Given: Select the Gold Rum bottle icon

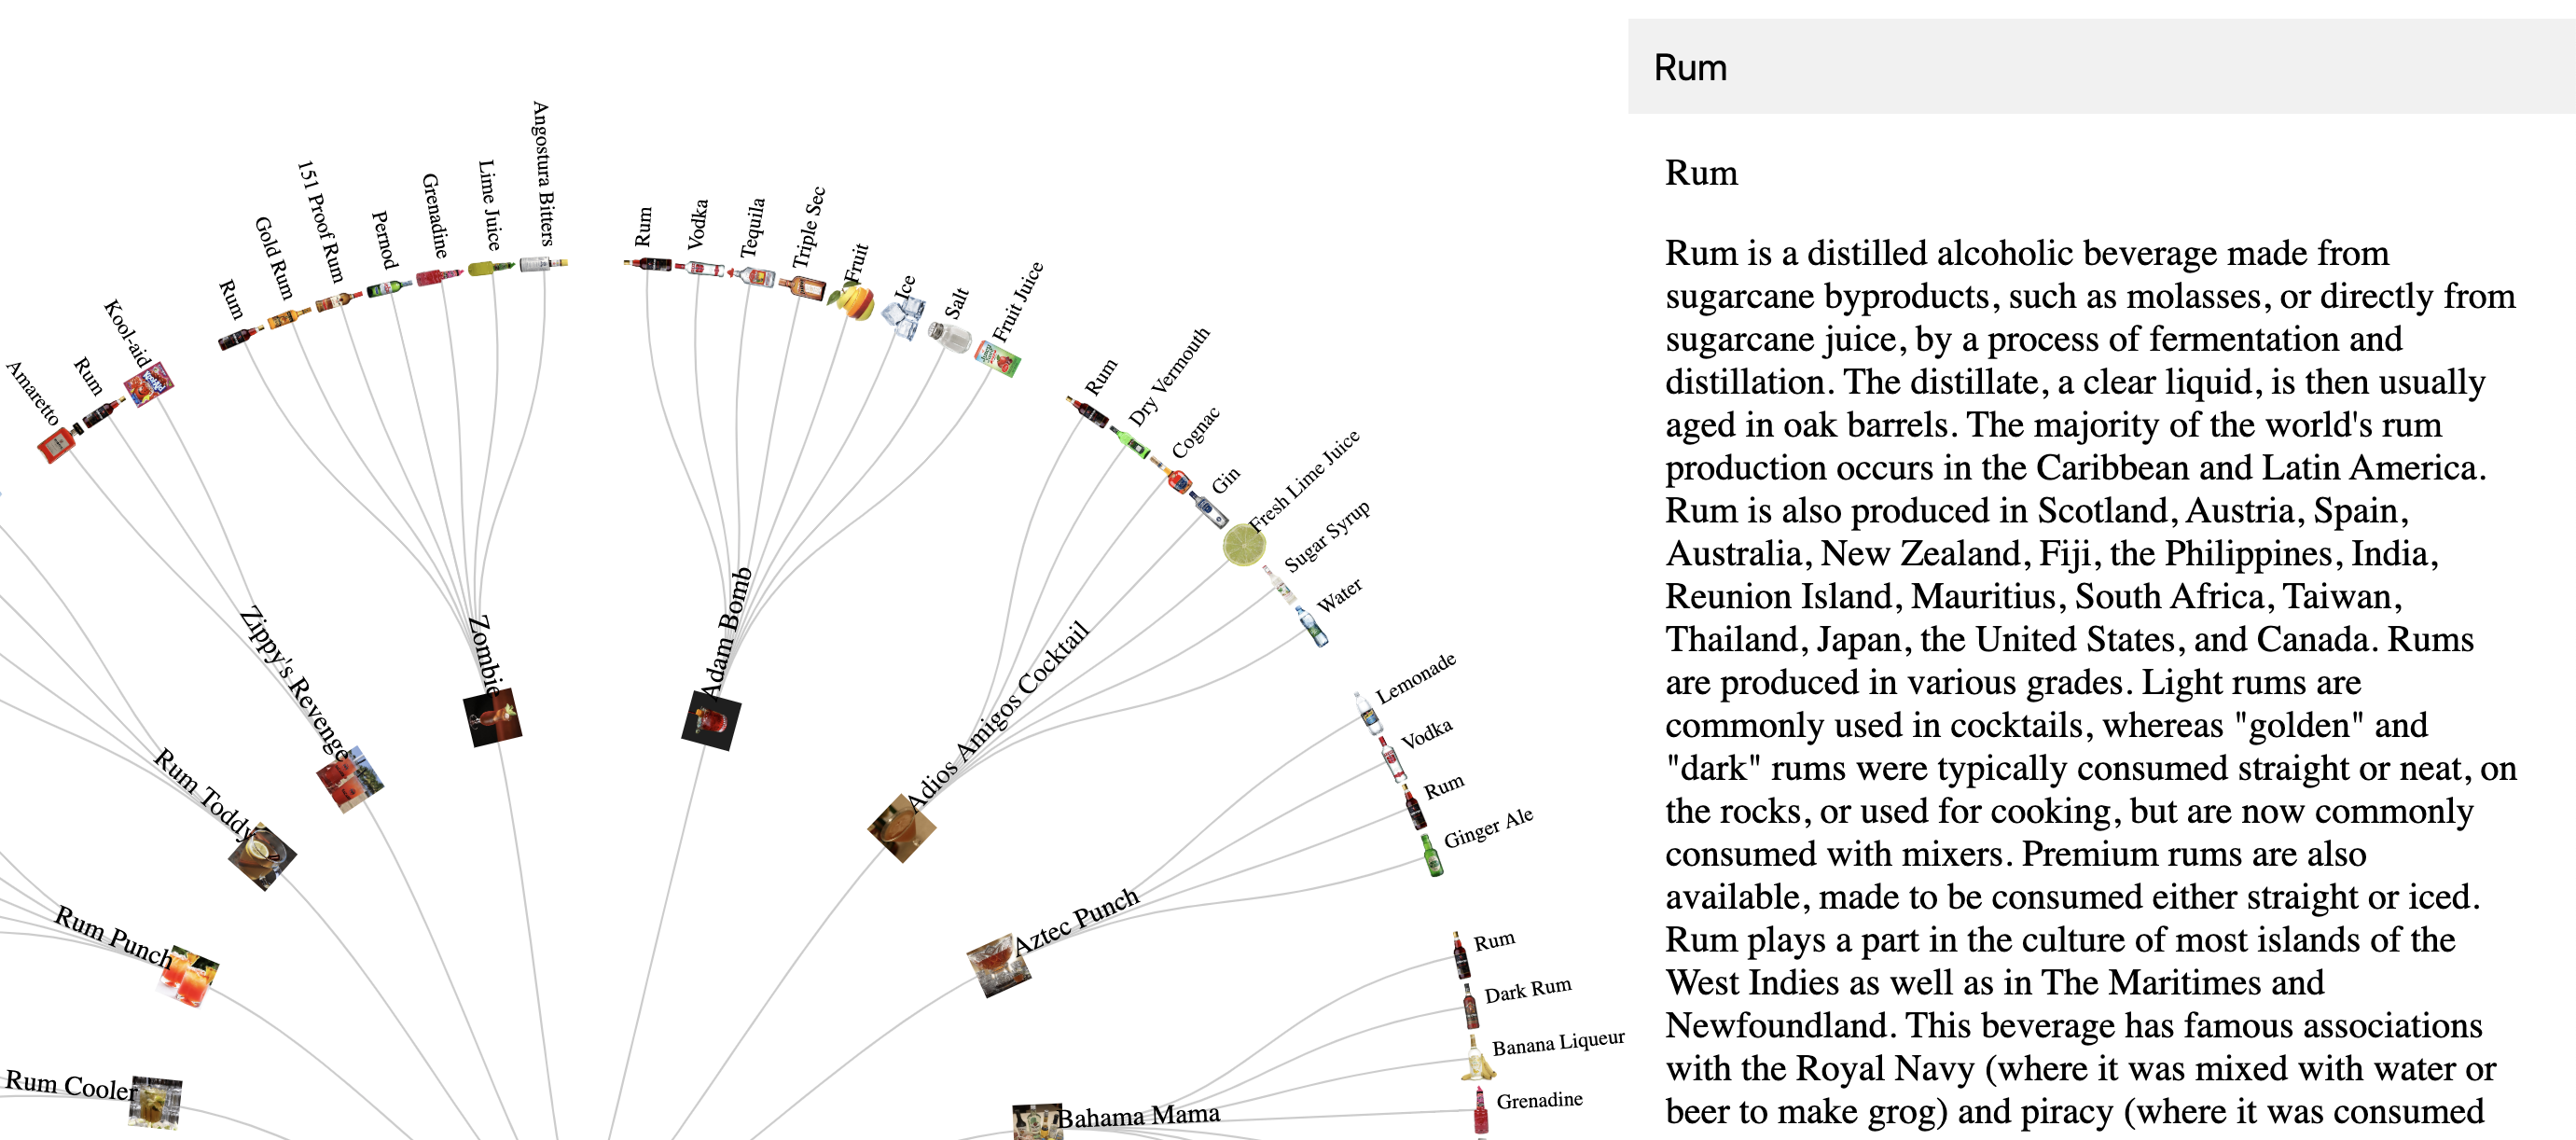Looking at the screenshot, I should (289, 318).
